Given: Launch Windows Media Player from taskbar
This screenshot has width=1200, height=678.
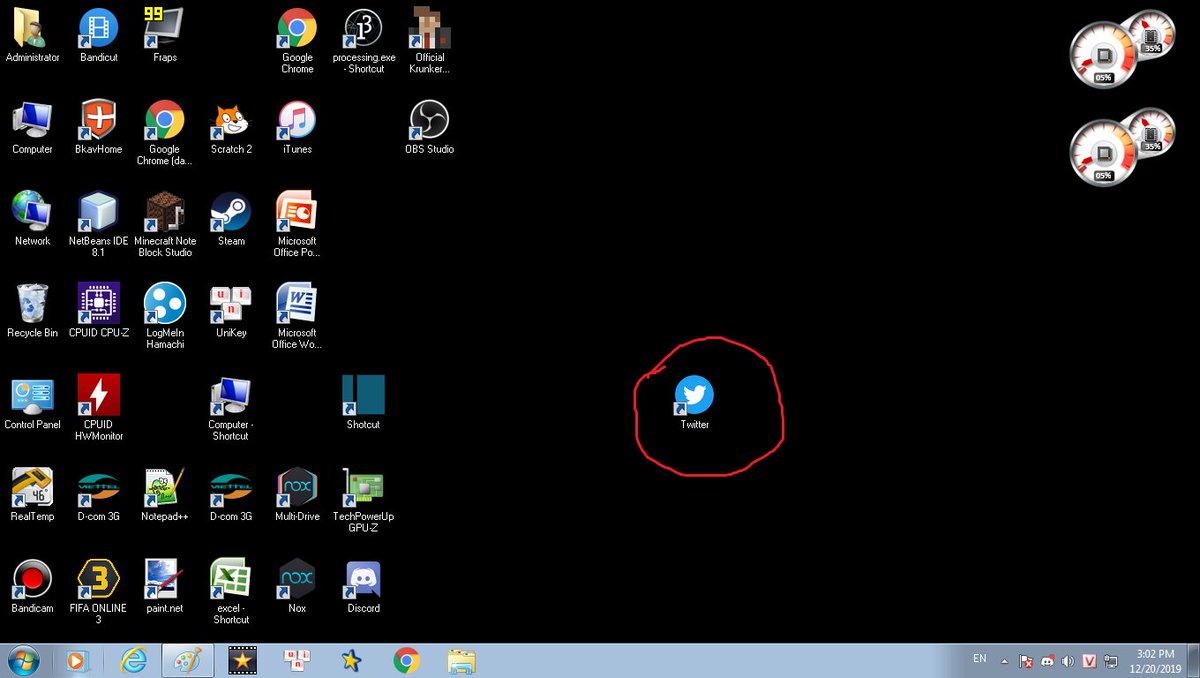Looking at the screenshot, I should click(x=76, y=660).
